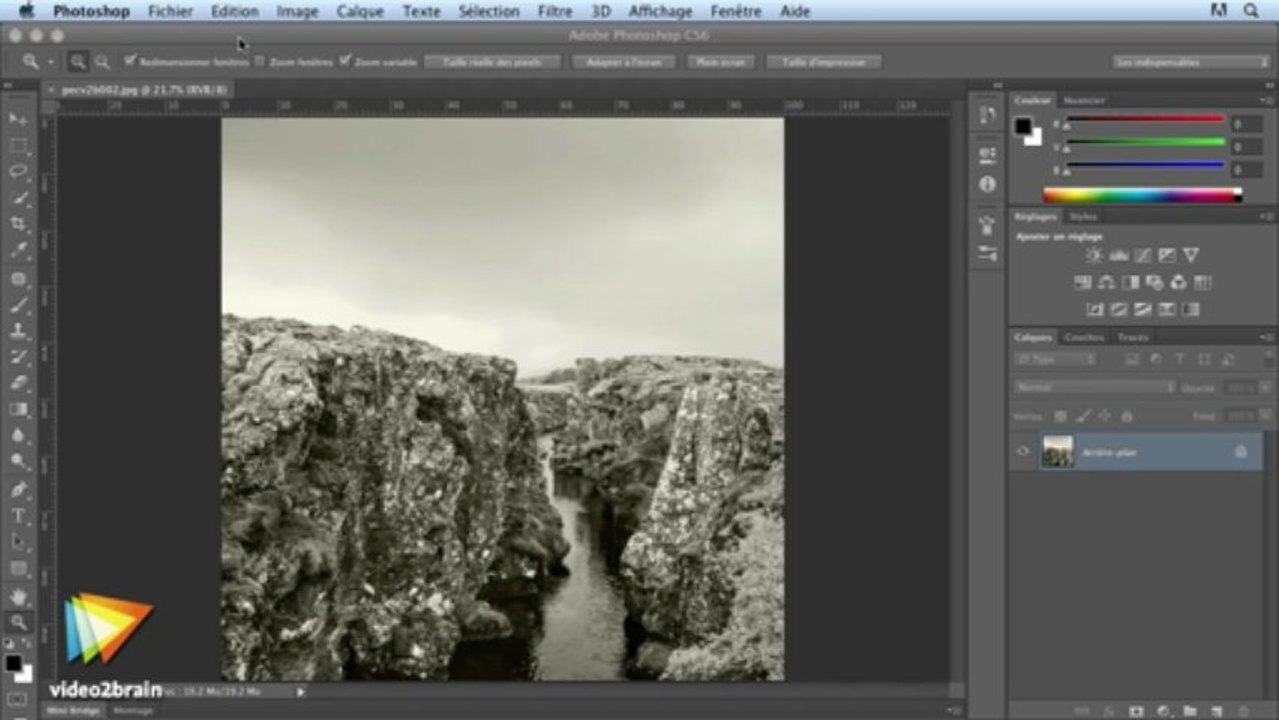Open zoom tool preset picker arrow
The width and height of the screenshot is (1279, 720).
[x=51, y=62]
